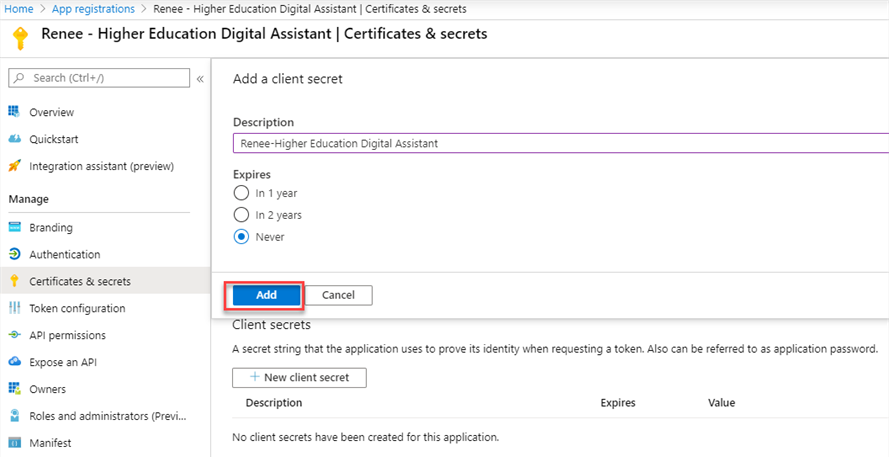Click the Owners icon
Viewport: 889px width, 457px height.
(14, 389)
